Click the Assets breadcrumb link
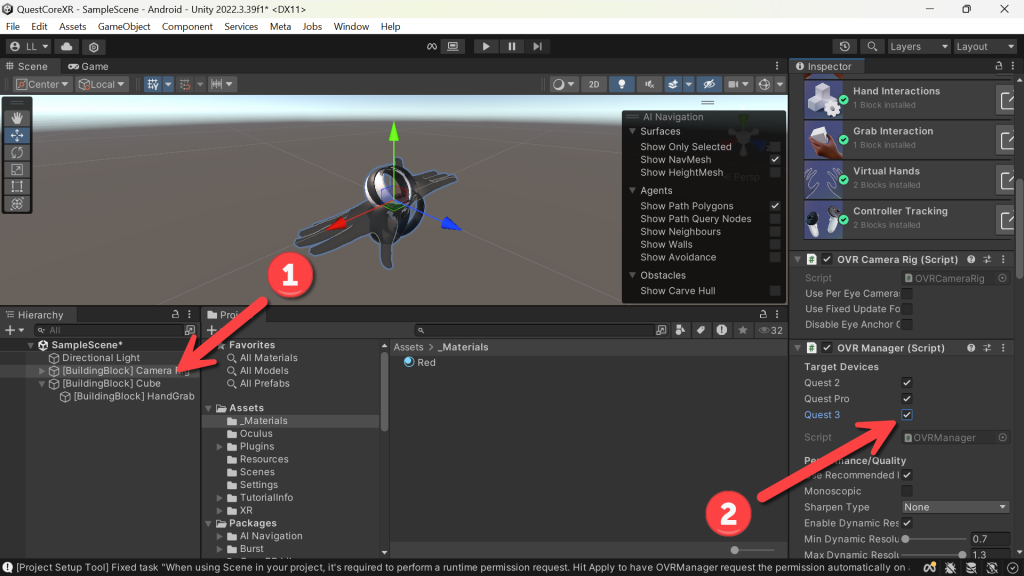Screen dimensions: 1024x576 [408, 347]
